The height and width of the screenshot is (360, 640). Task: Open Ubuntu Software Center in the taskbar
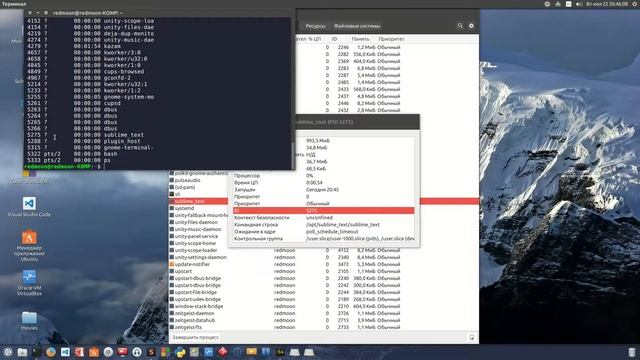click(x=94, y=352)
